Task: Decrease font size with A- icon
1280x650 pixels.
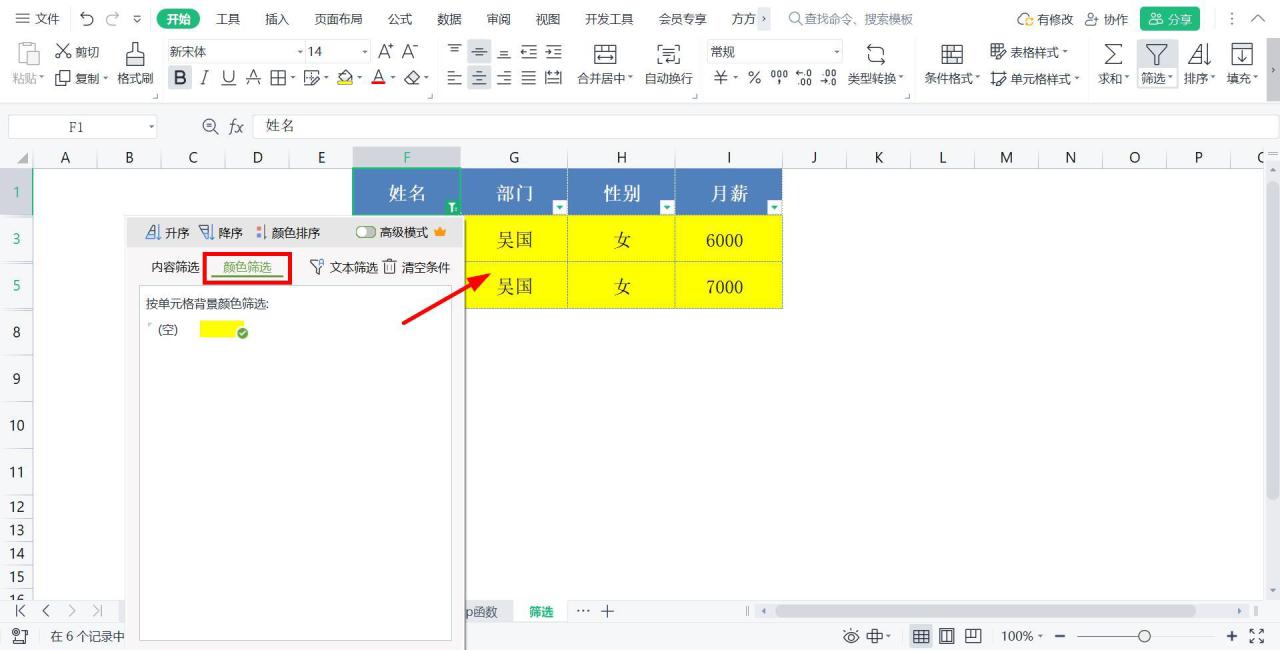Action: tap(409, 52)
